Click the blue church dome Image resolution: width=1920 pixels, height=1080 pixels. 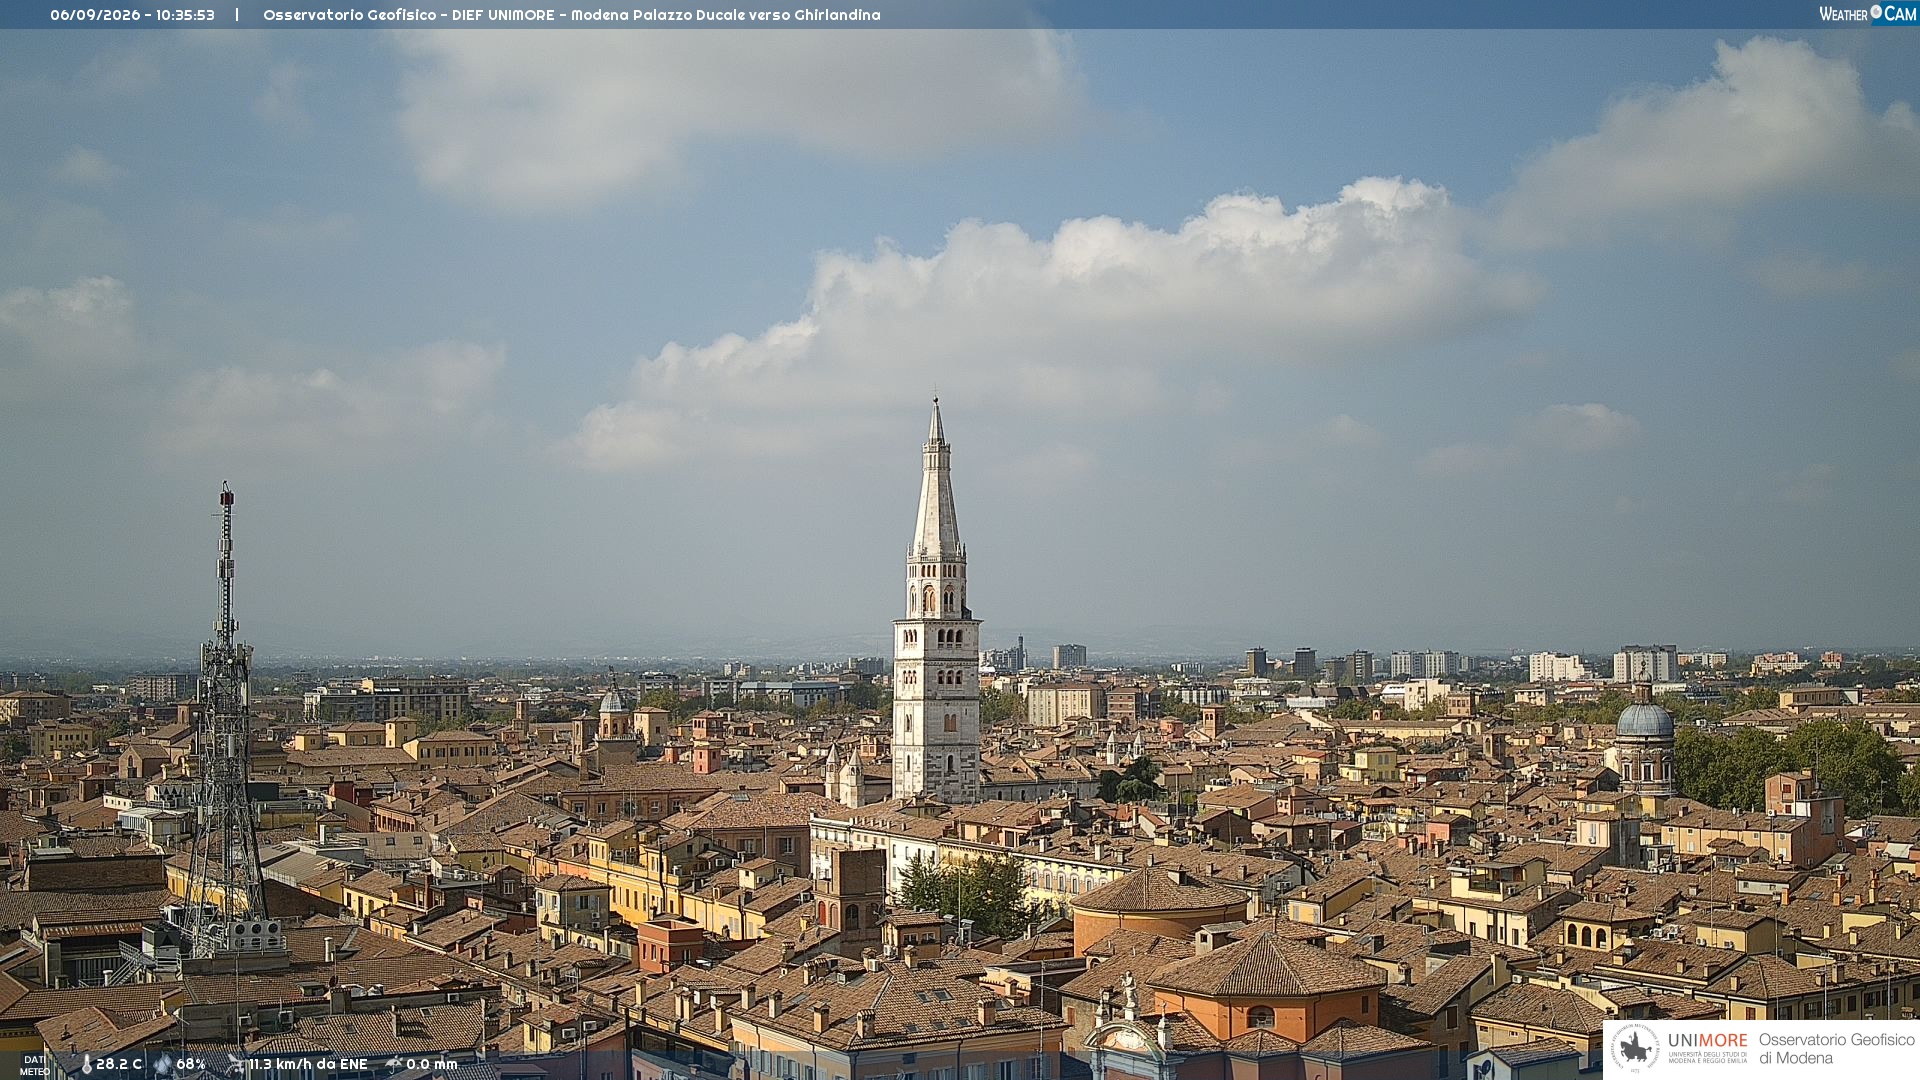(1644, 721)
